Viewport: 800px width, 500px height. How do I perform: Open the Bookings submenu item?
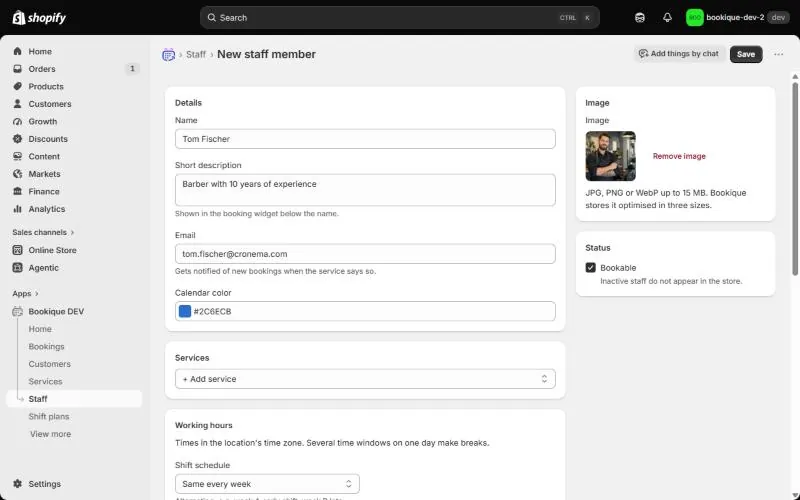[46, 346]
